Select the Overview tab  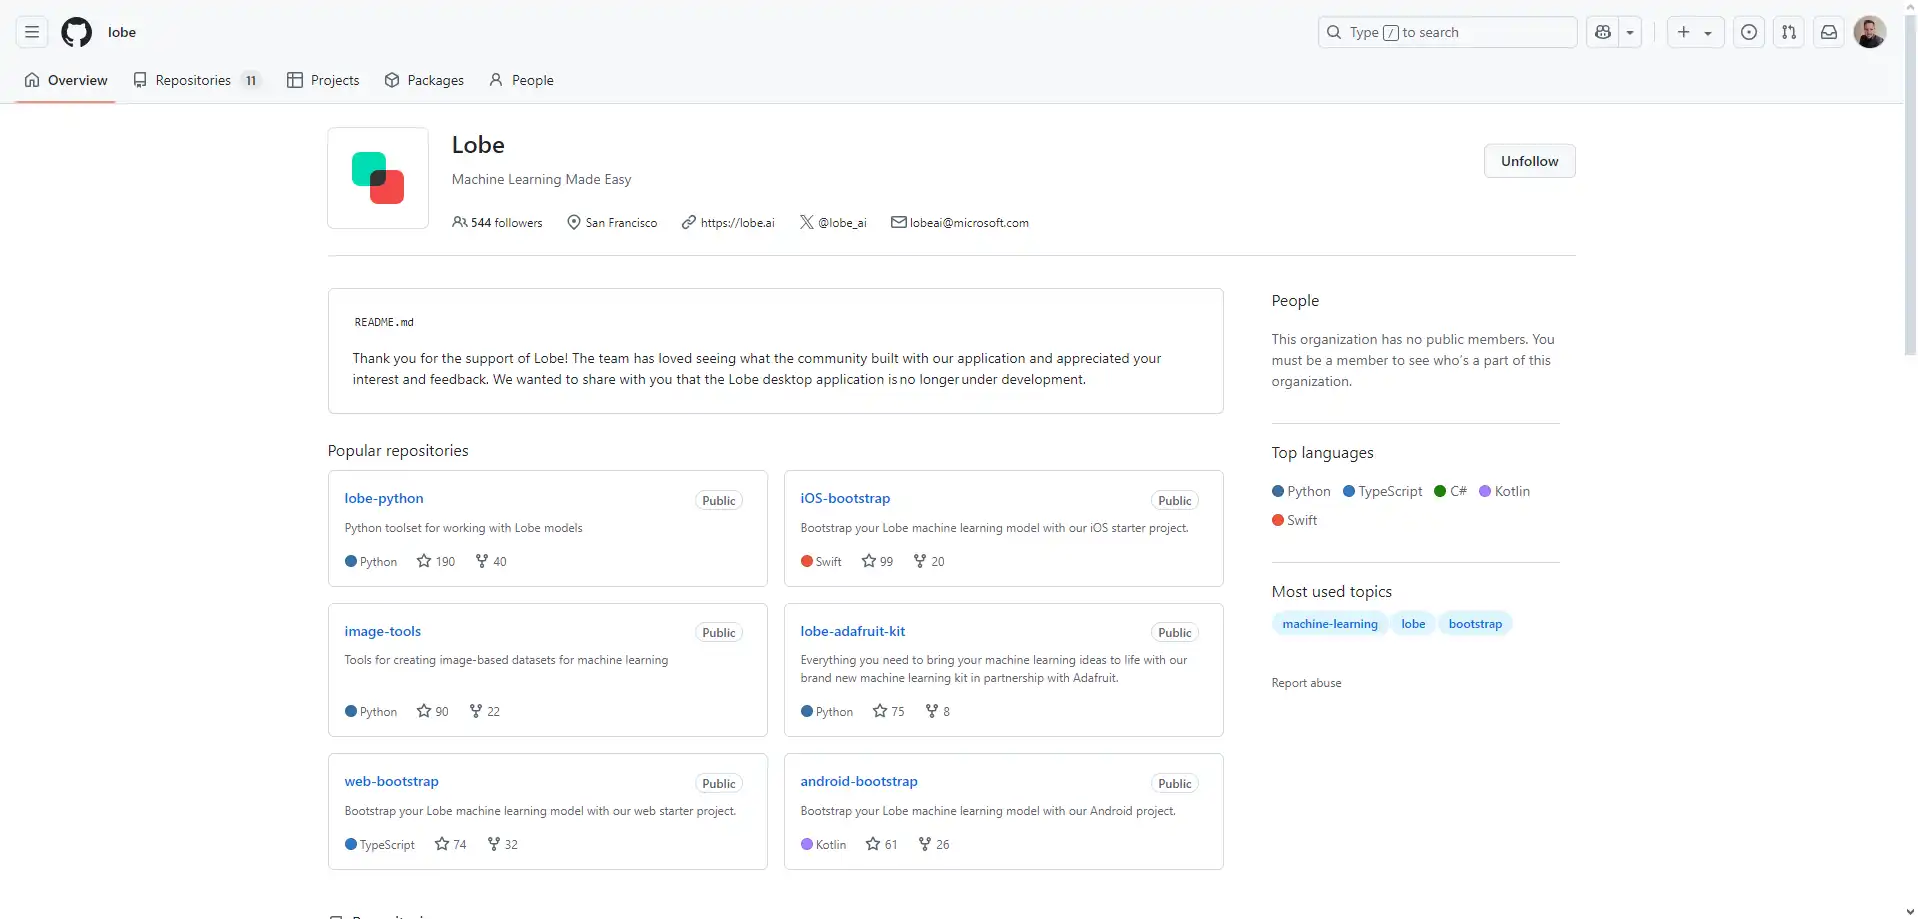pyautogui.click(x=66, y=80)
